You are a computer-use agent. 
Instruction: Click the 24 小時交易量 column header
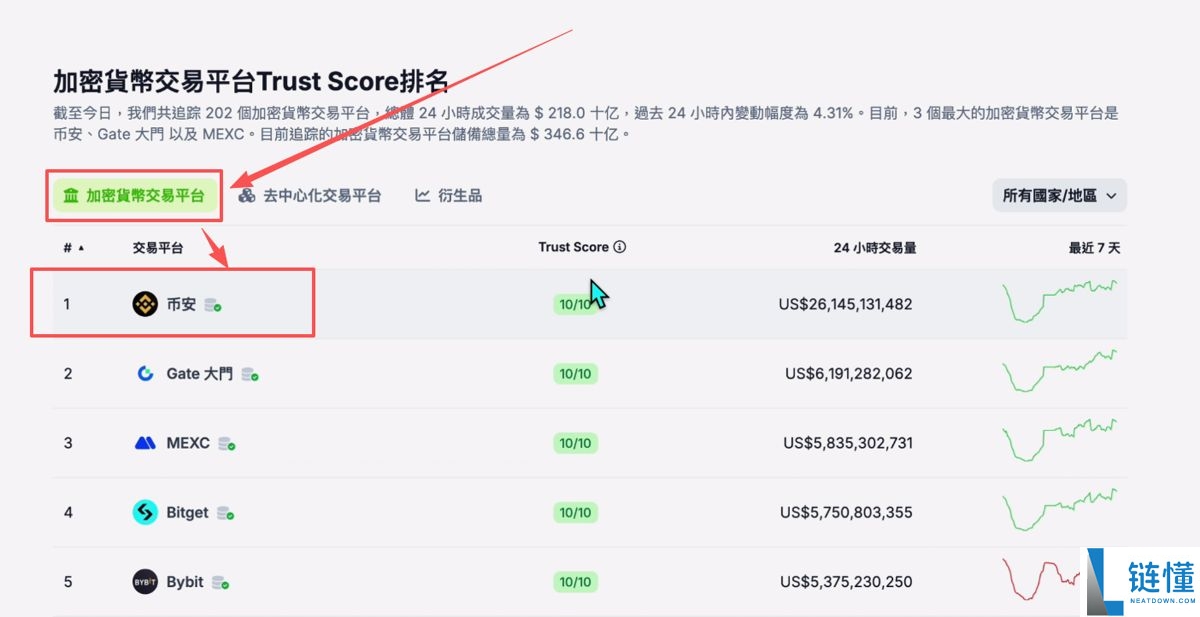pos(875,248)
